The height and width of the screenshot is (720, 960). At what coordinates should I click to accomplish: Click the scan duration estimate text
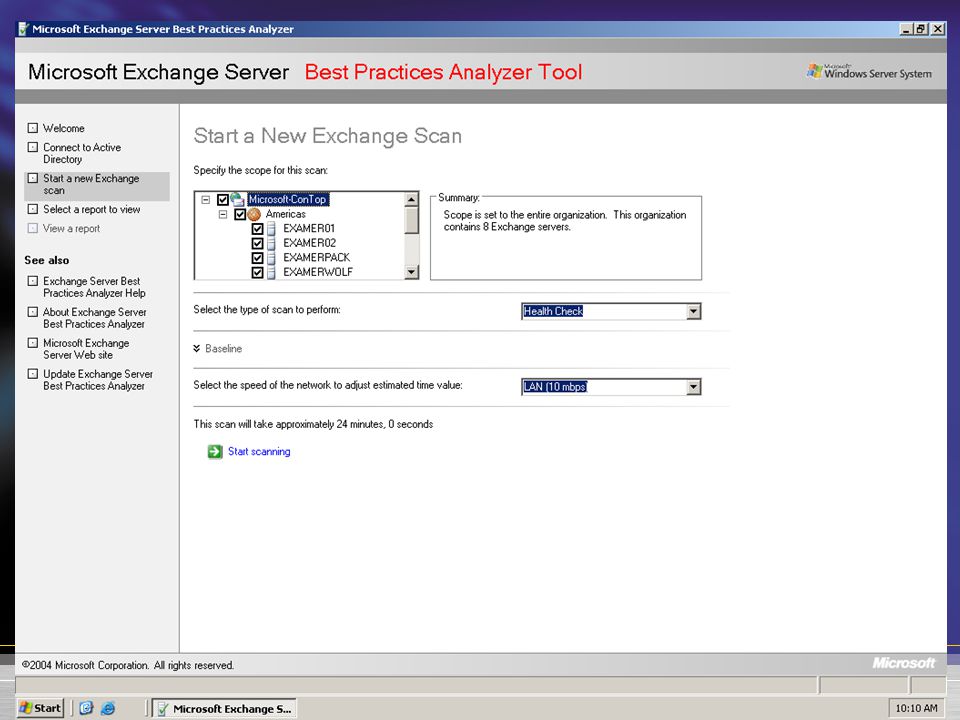click(313, 424)
